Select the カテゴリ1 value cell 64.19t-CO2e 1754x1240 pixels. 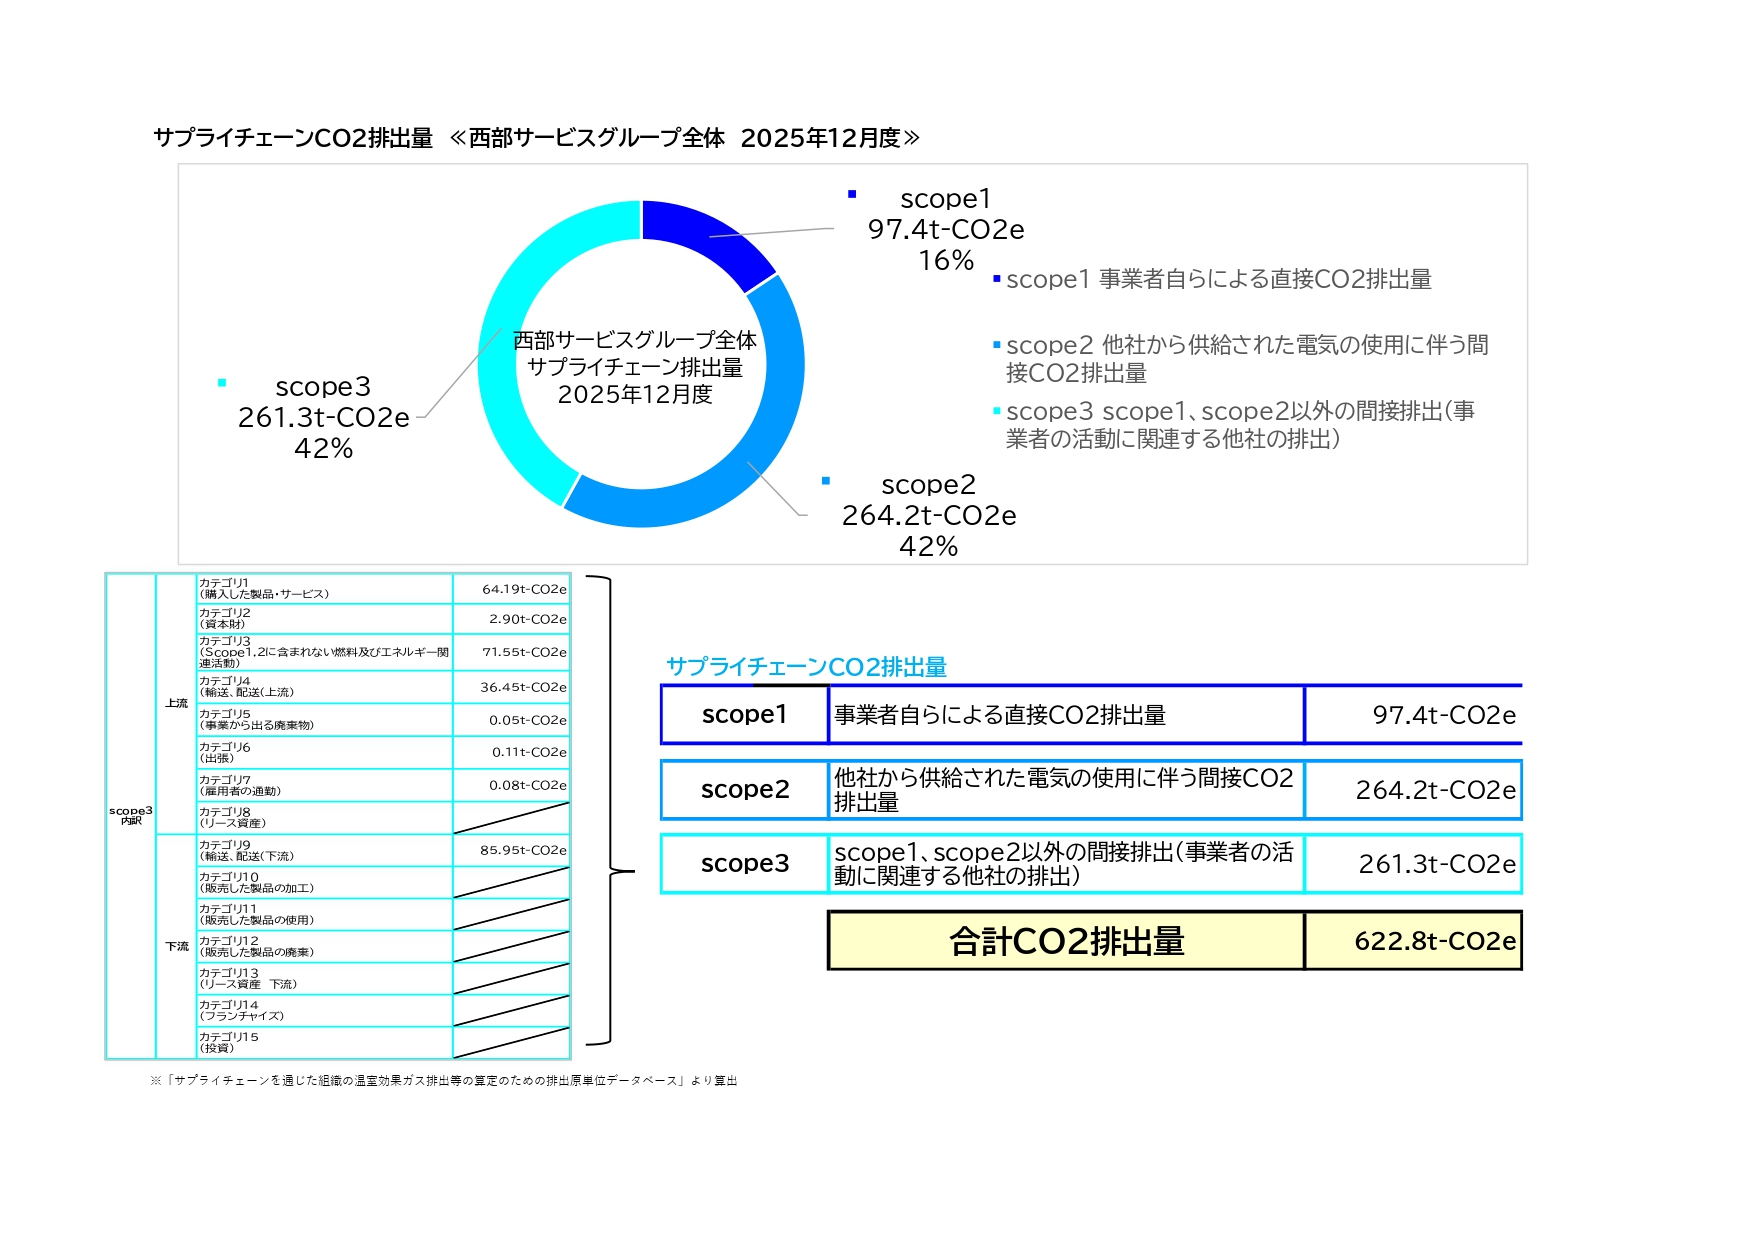511,589
